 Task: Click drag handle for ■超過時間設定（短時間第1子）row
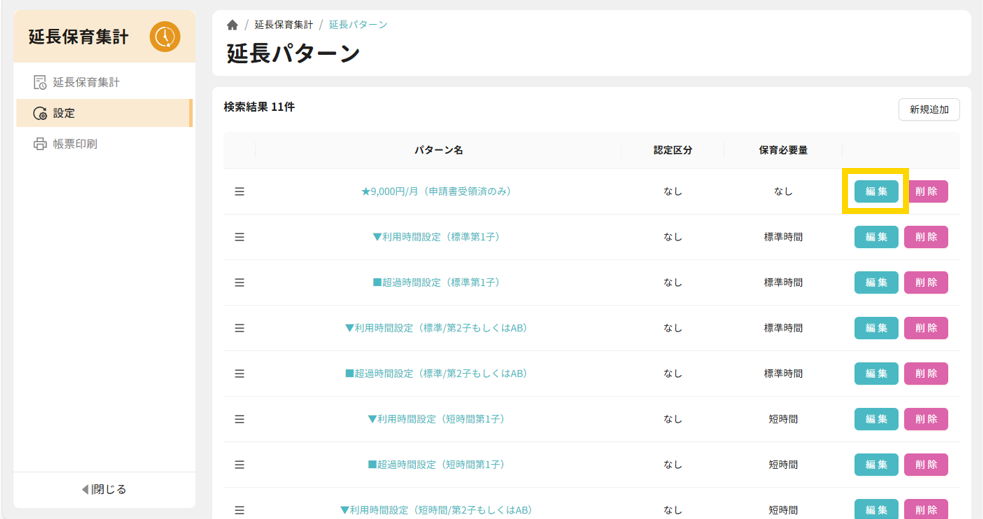[x=239, y=465]
